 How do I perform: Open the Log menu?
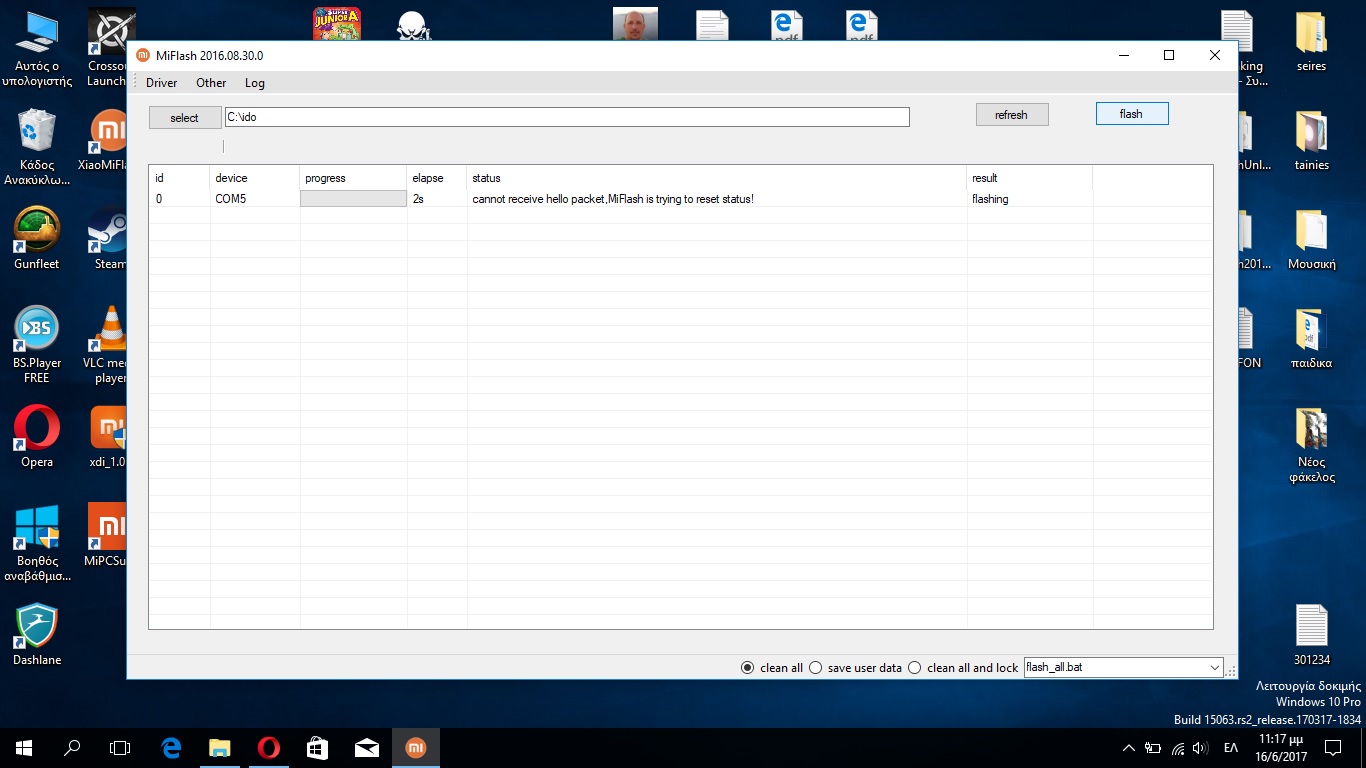click(x=254, y=83)
